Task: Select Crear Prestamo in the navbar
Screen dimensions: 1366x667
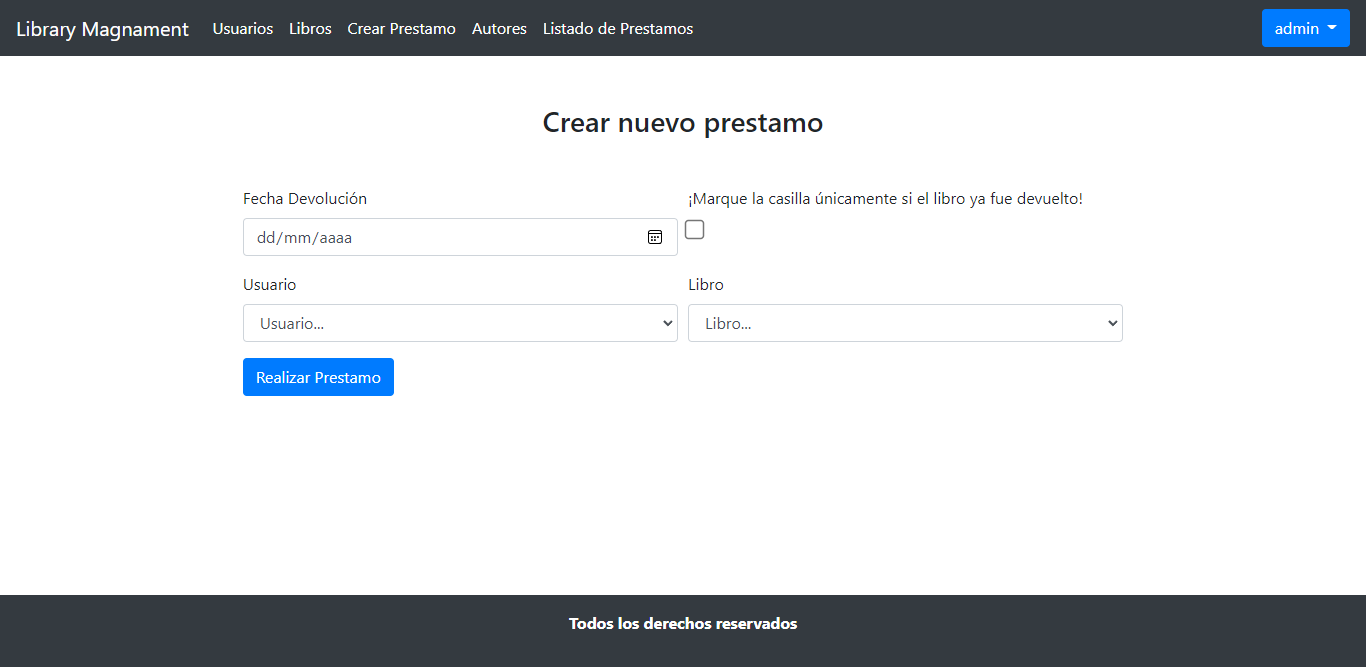Action: click(402, 29)
